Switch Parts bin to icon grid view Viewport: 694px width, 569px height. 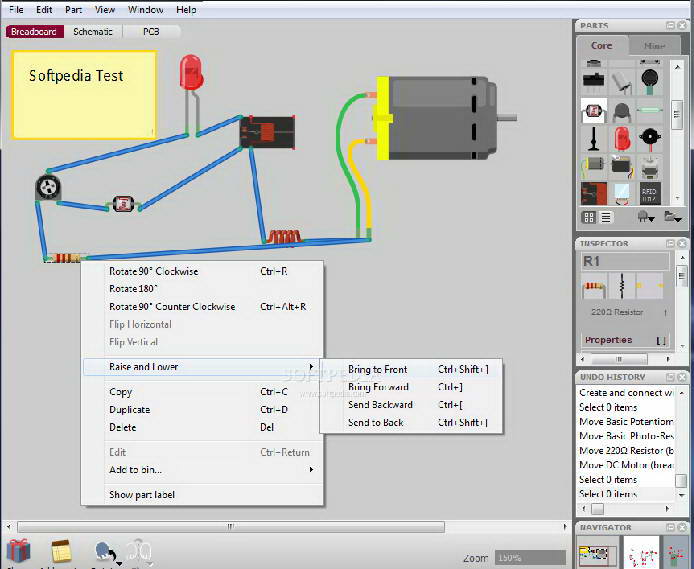[589, 217]
